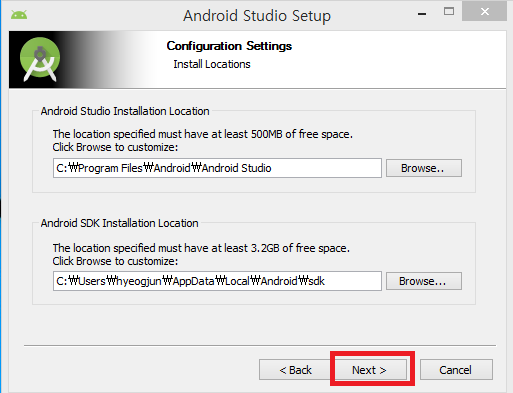Click the text mentioning 3.2GB of free space

[x=201, y=248]
